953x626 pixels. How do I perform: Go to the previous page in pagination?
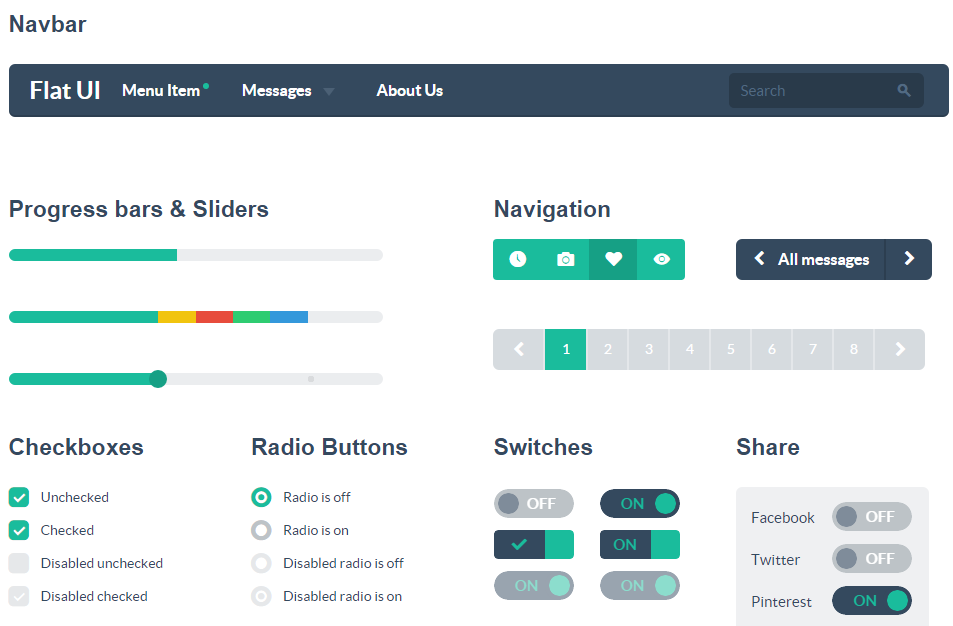pos(518,349)
